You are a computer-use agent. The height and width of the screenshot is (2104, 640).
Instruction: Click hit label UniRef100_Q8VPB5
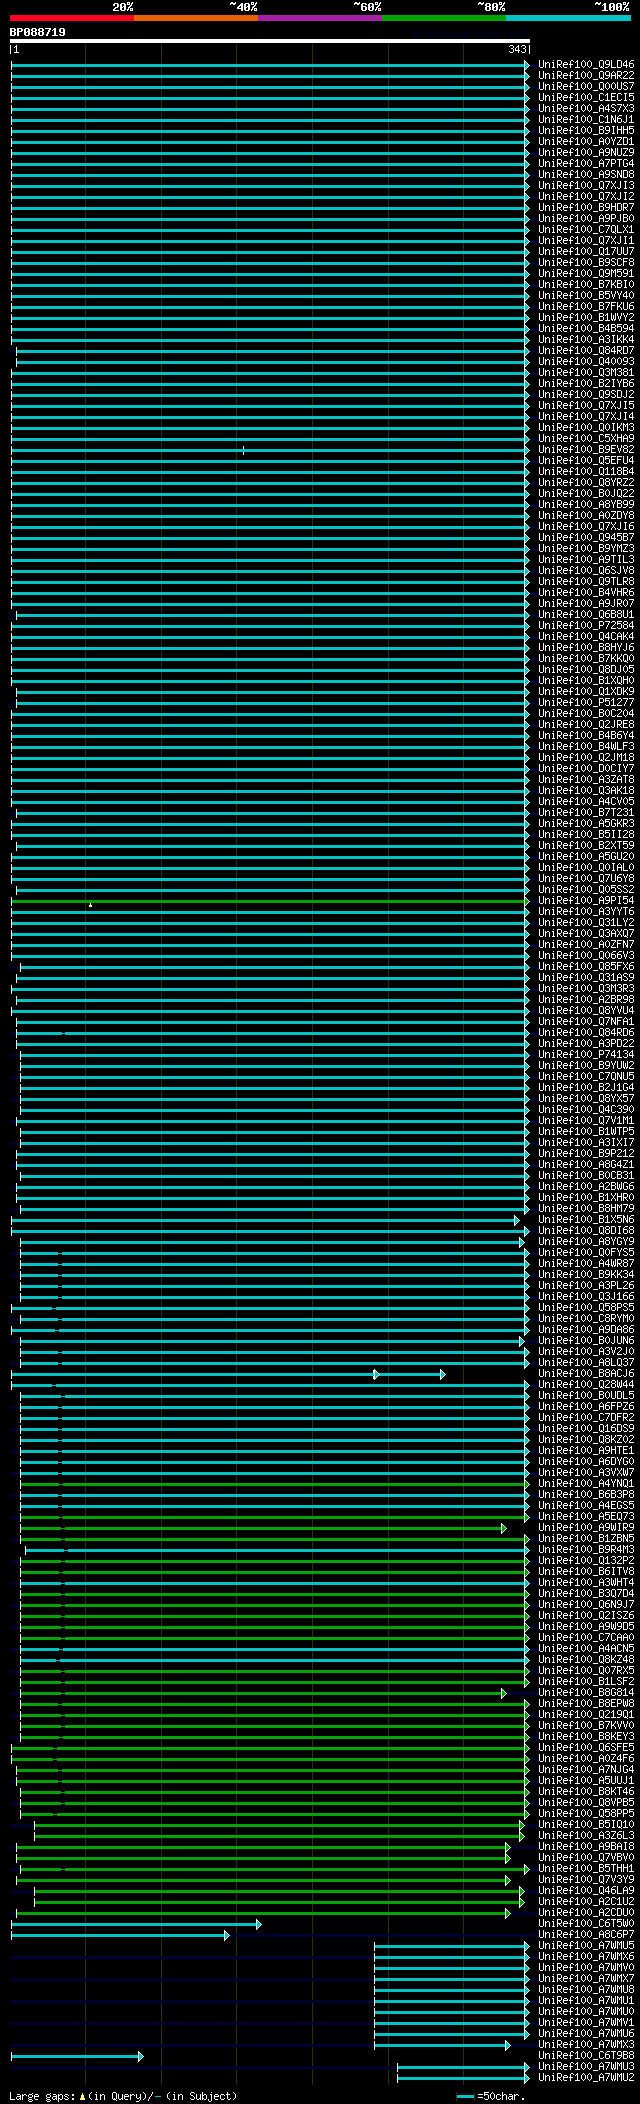[x=586, y=1802]
